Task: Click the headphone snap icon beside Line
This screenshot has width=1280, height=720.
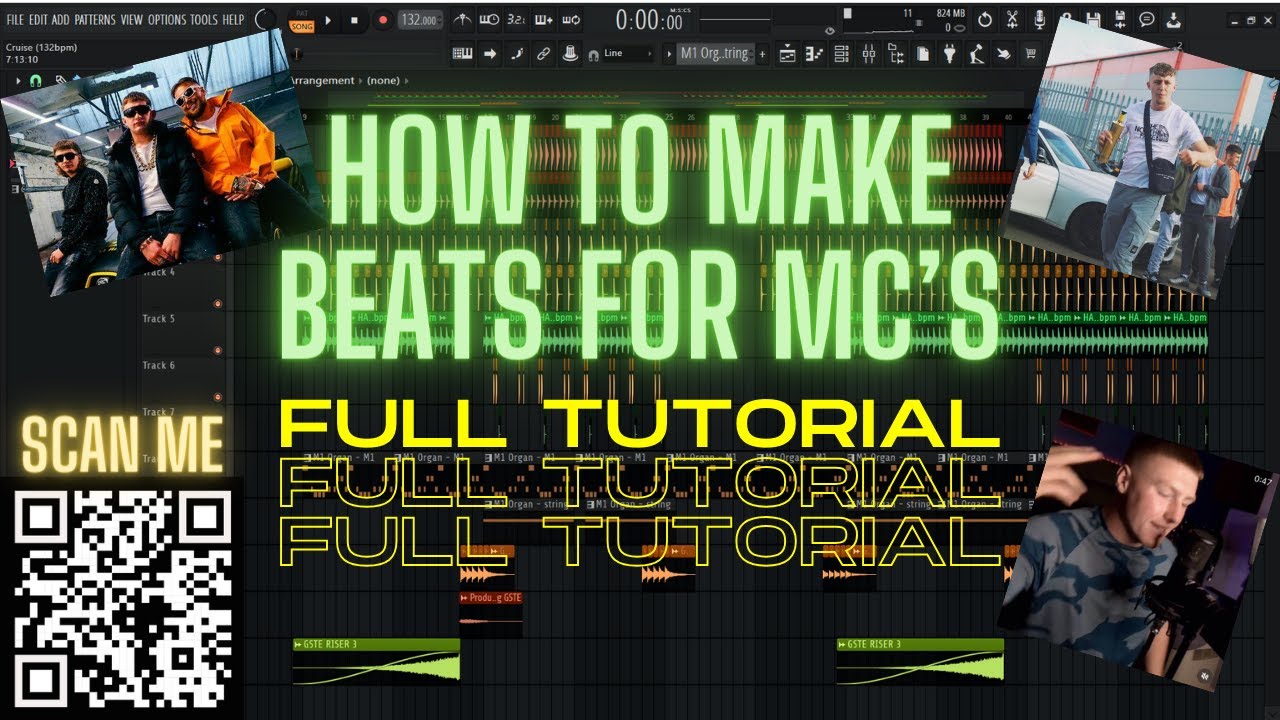Action: [x=594, y=54]
